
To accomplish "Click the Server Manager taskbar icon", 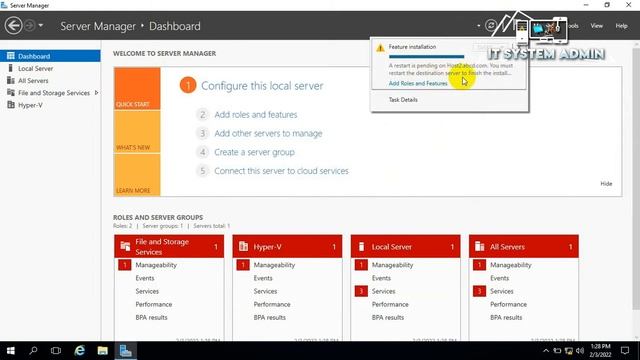I will 125,351.
